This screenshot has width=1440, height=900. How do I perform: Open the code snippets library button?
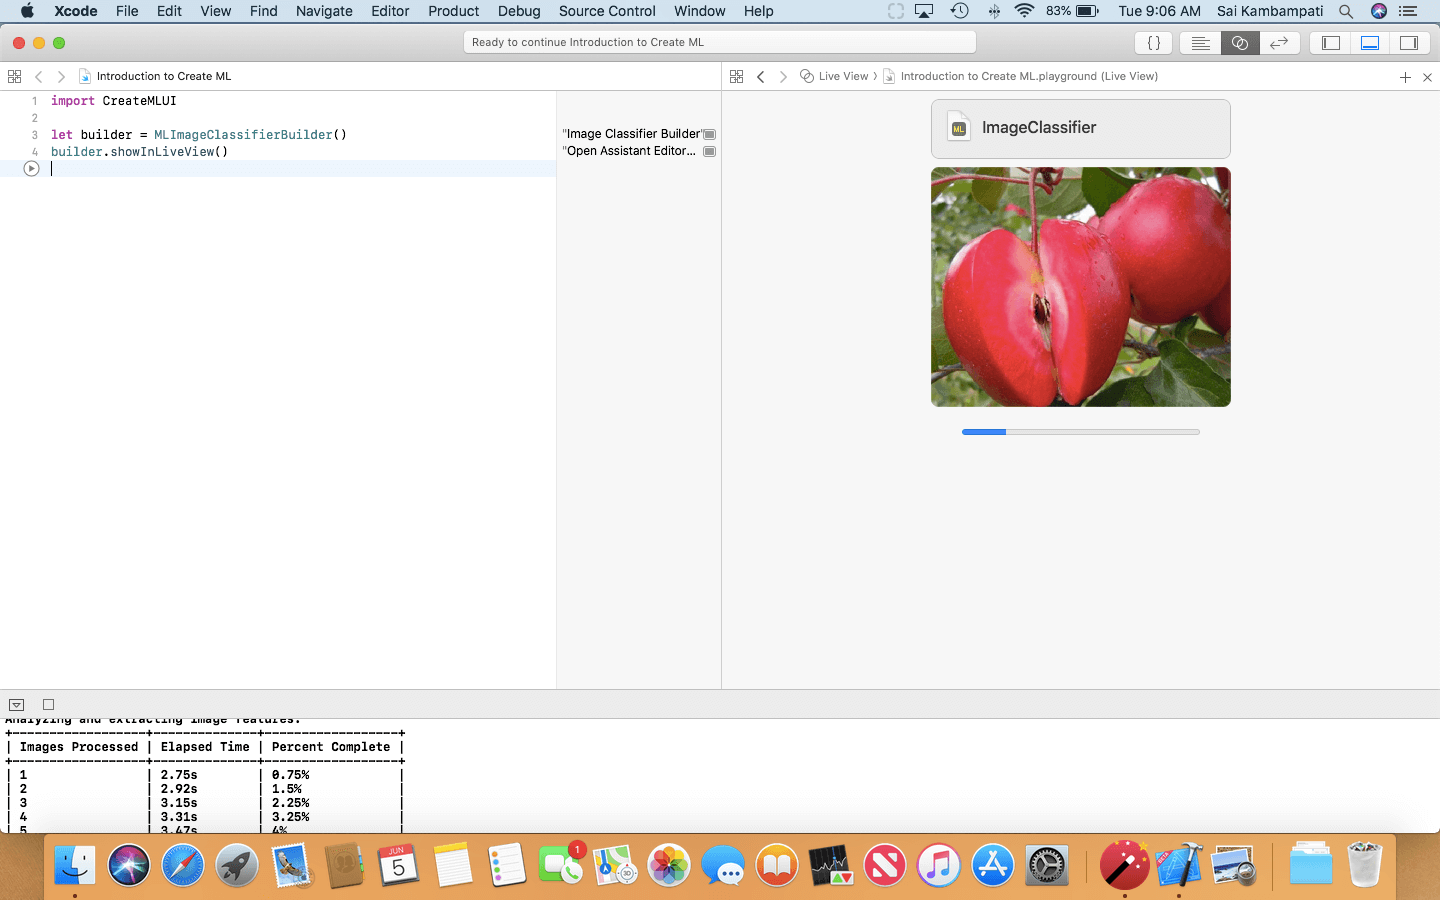pos(1153,43)
